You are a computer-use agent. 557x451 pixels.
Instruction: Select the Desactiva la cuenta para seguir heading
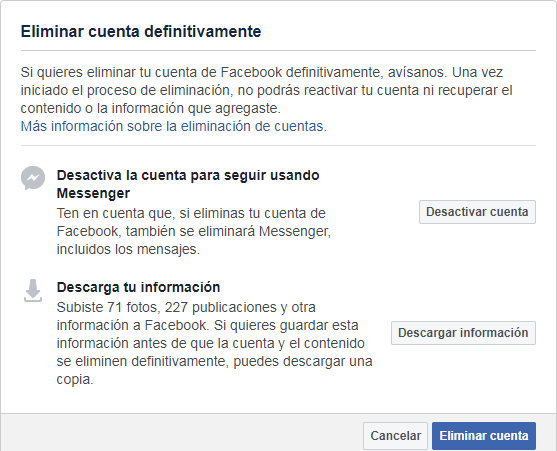(x=188, y=184)
